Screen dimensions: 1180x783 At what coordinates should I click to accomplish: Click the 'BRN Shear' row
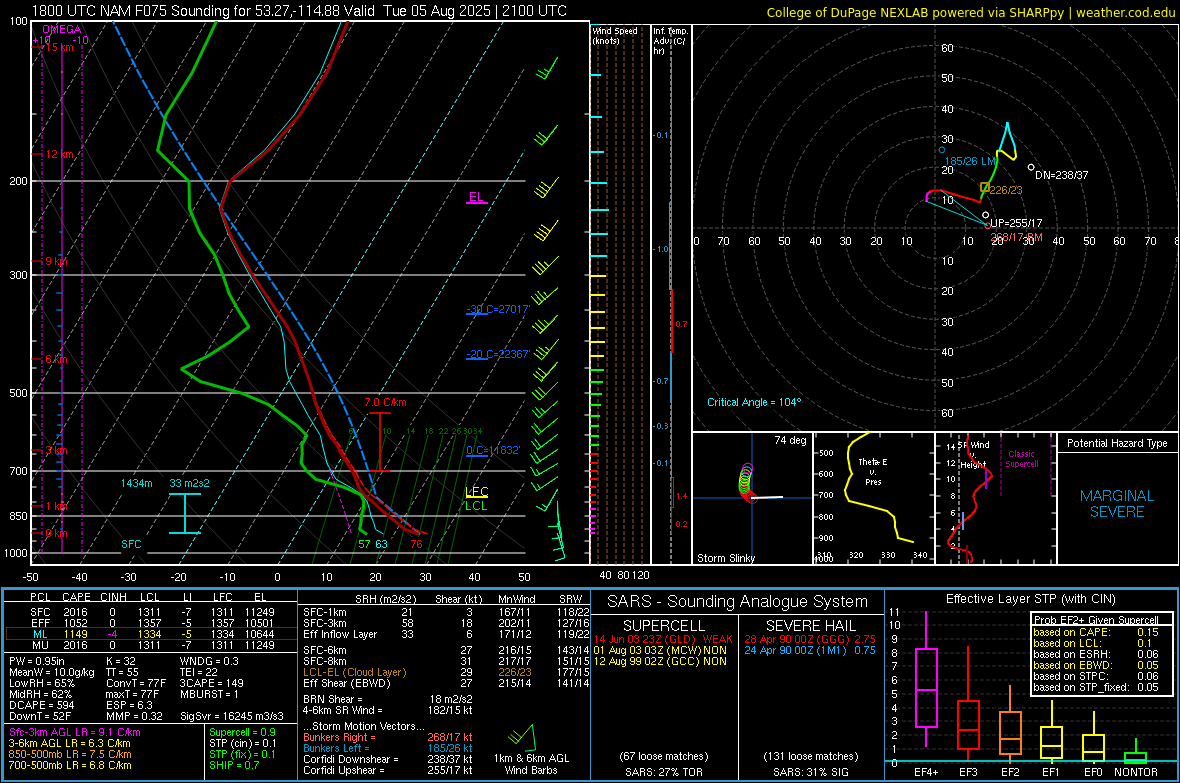(388, 699)
